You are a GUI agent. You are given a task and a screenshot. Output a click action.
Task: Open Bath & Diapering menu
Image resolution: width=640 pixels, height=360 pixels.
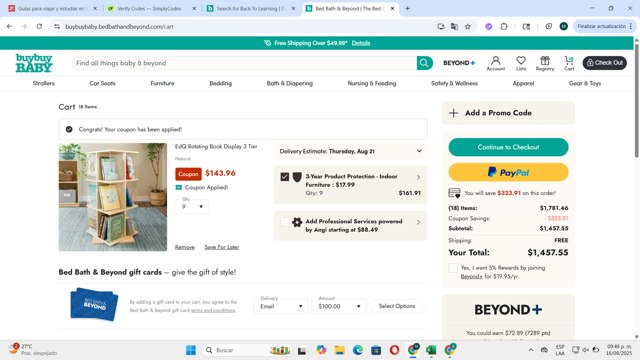290,83
